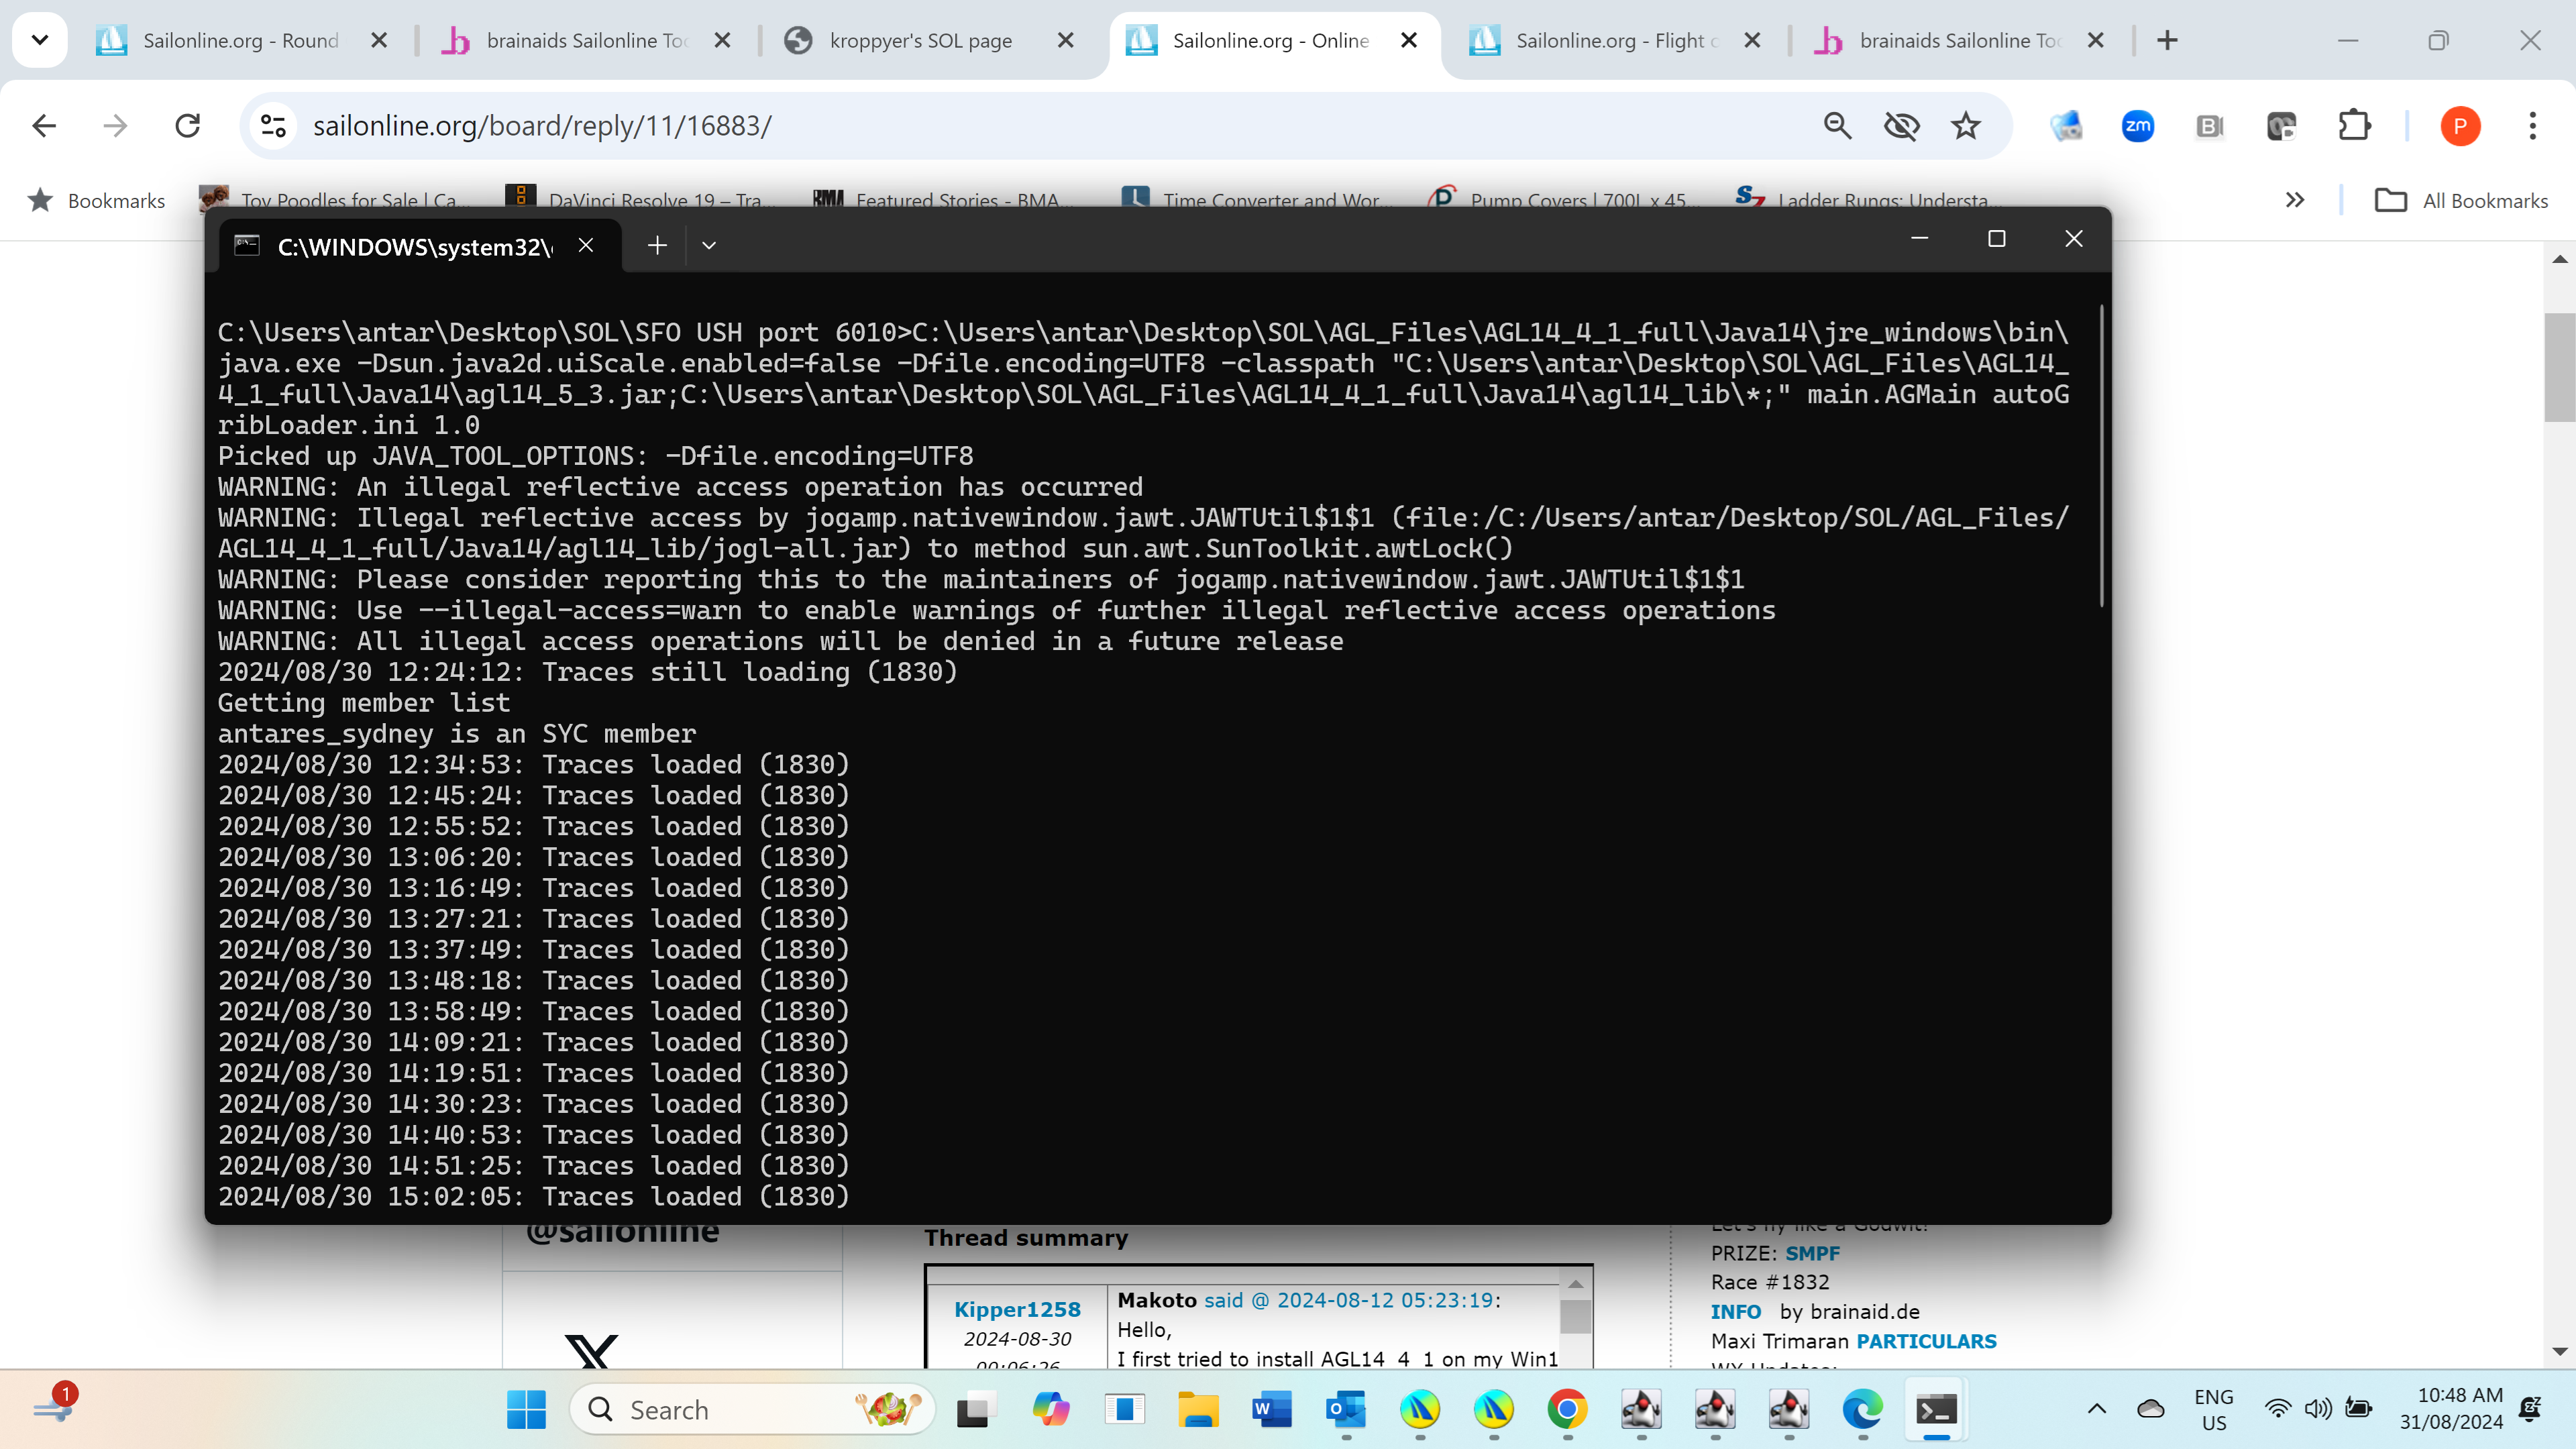Screen dimensions: 2576x1449
Task: Reload the current page
Action: (x=188, y=126)
